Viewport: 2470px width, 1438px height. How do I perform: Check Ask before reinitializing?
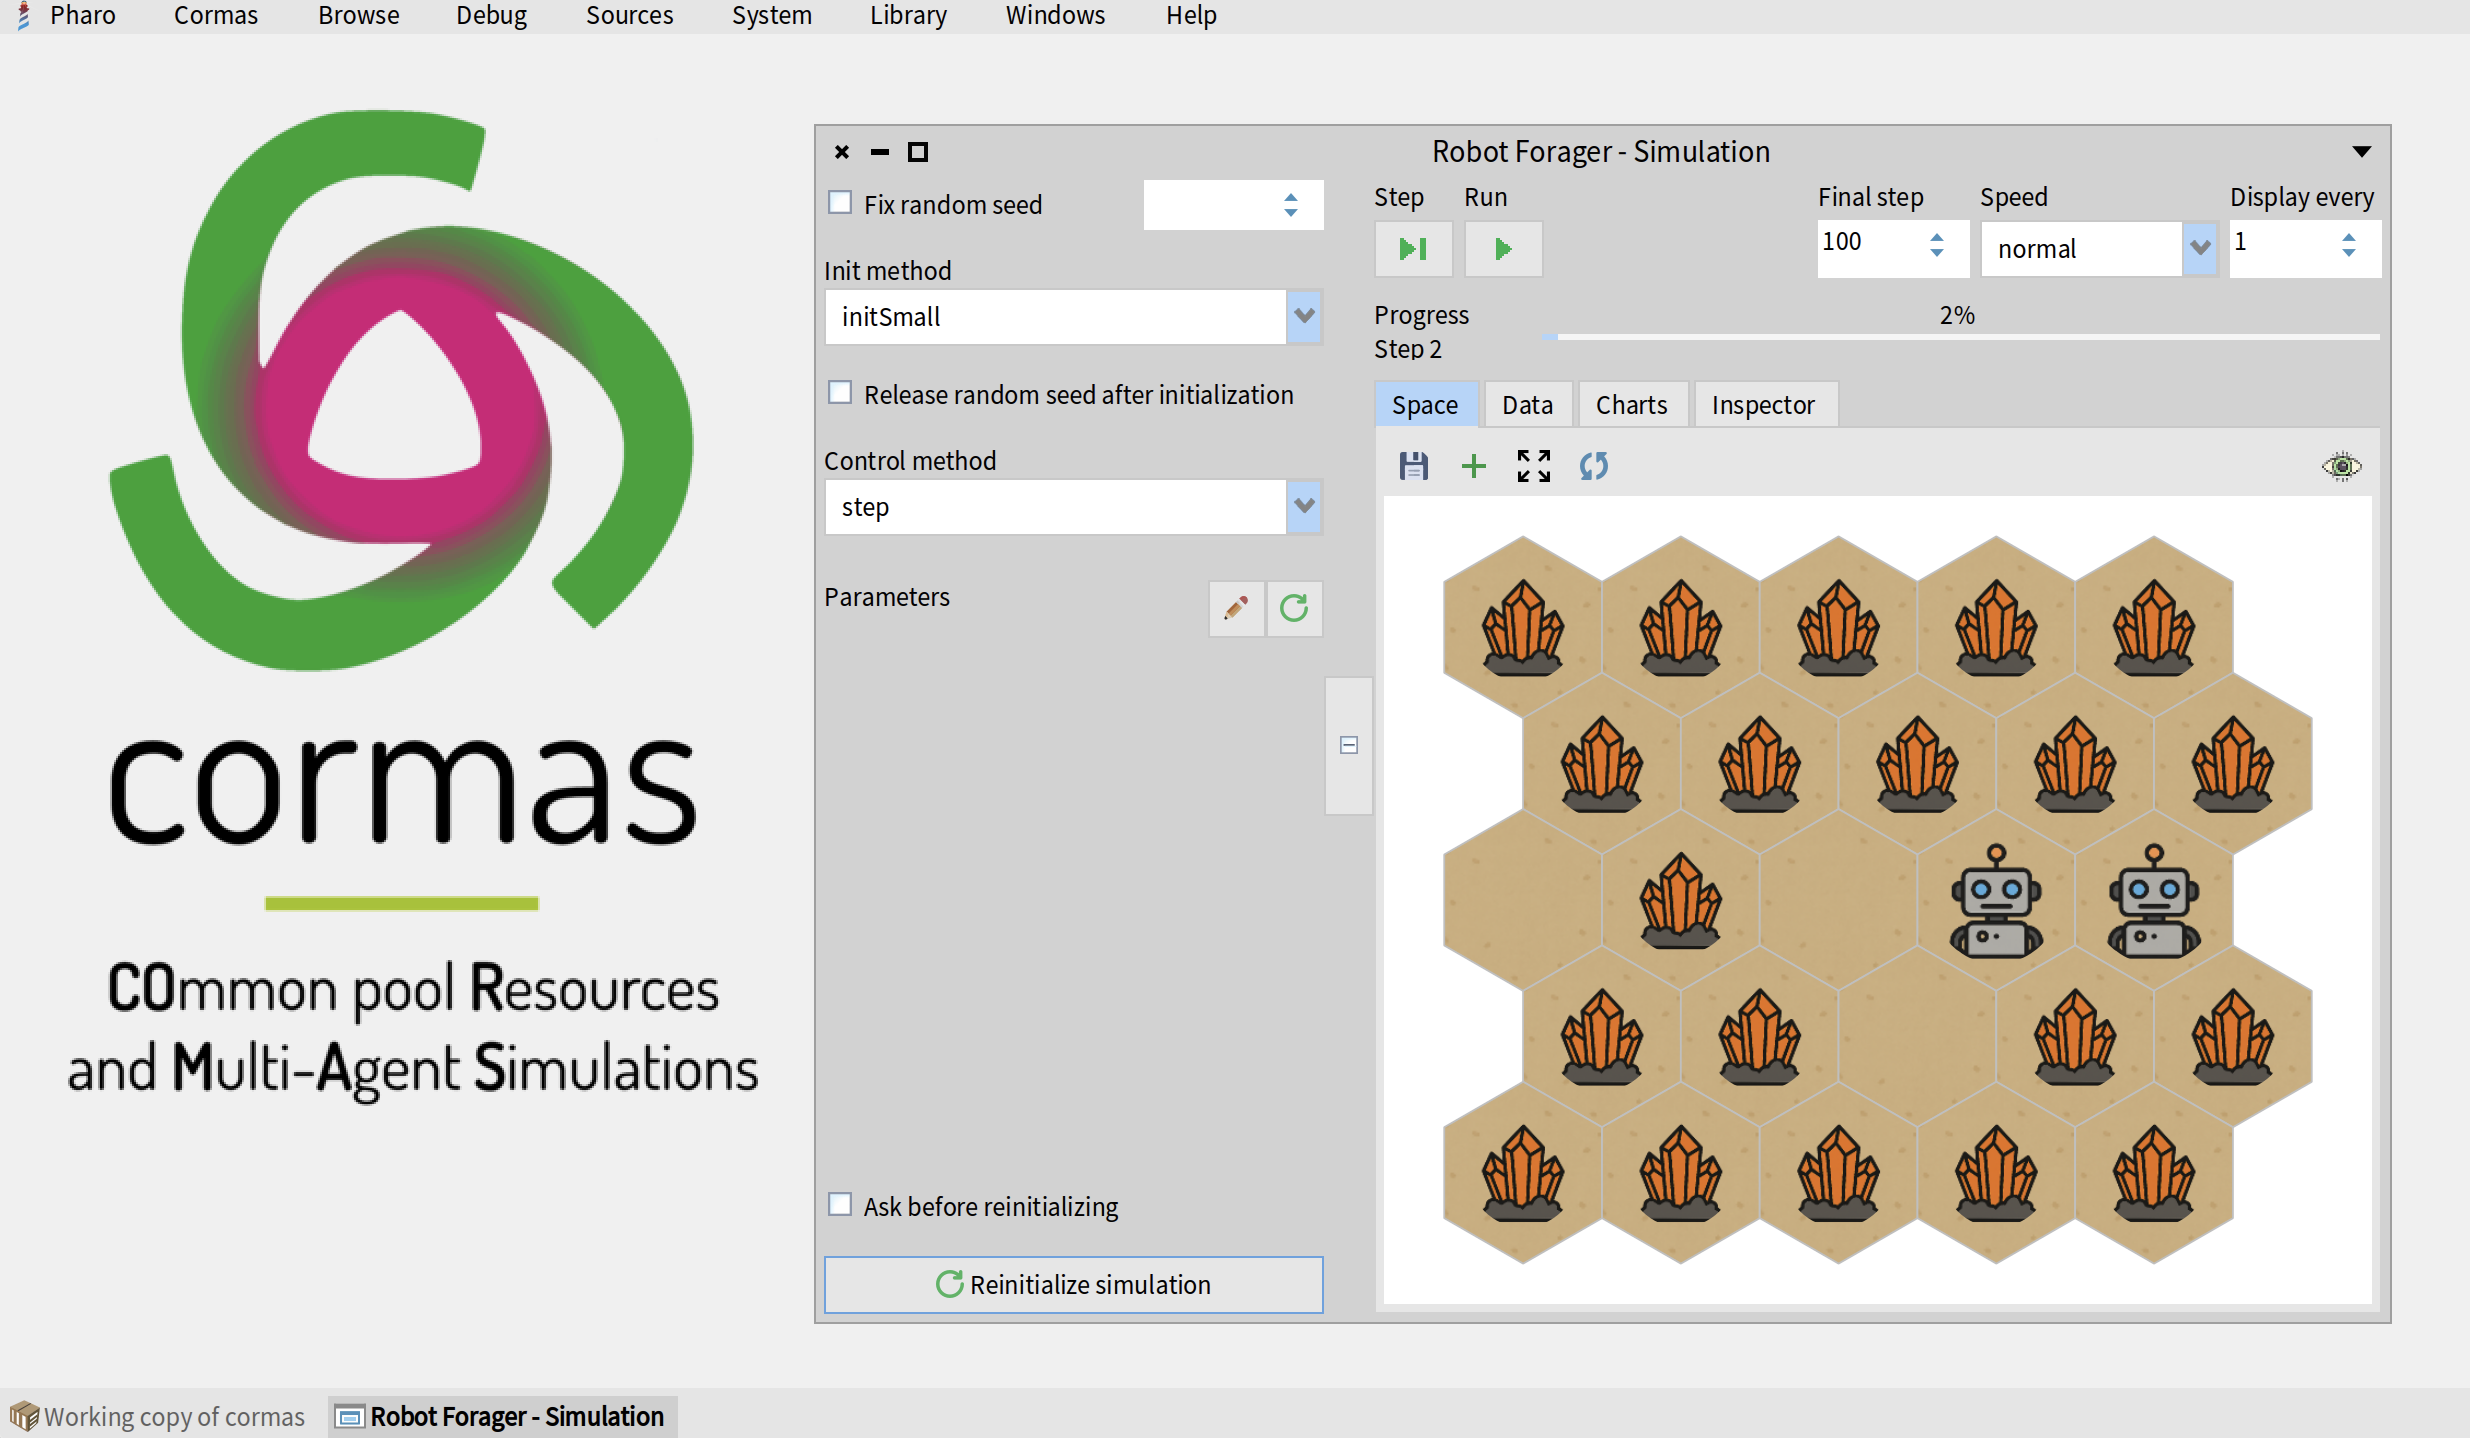click(840, 1205)
